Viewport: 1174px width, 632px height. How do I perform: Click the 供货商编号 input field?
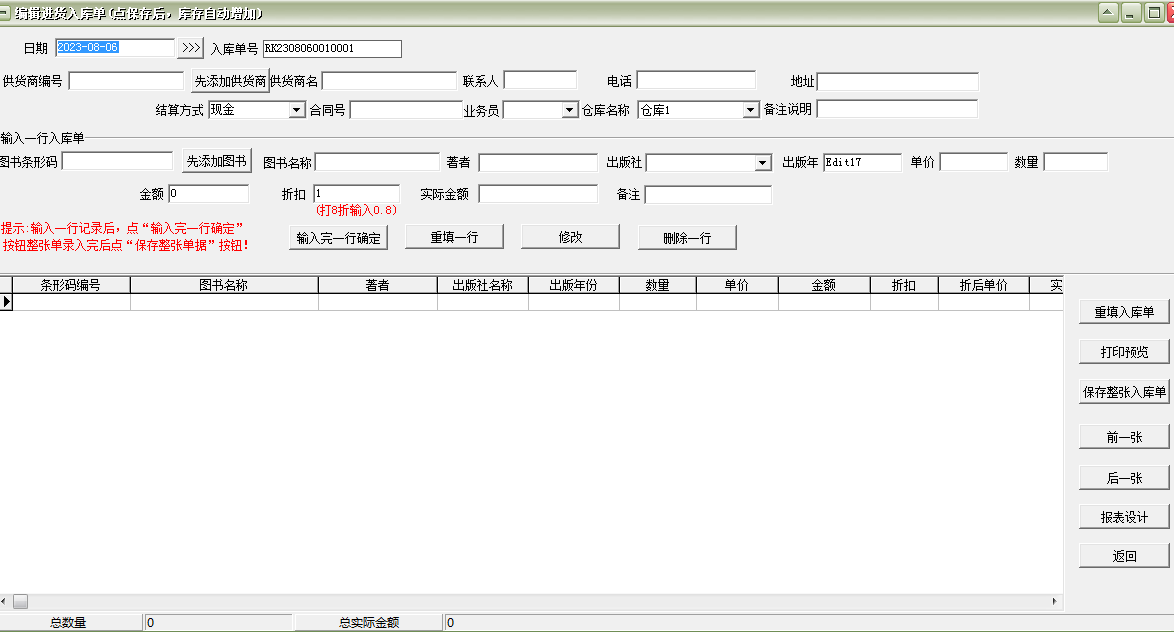pos(126,81)
